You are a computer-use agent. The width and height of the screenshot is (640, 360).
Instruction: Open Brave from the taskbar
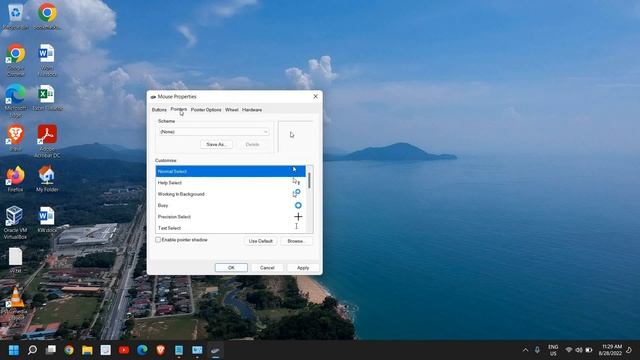pyautogui.click(x=160, y=350)
